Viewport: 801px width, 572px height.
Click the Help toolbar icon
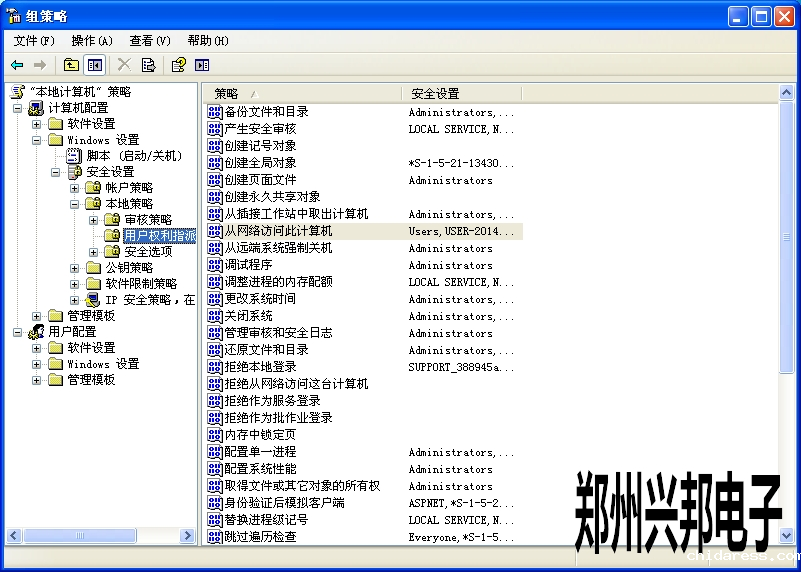178,65
